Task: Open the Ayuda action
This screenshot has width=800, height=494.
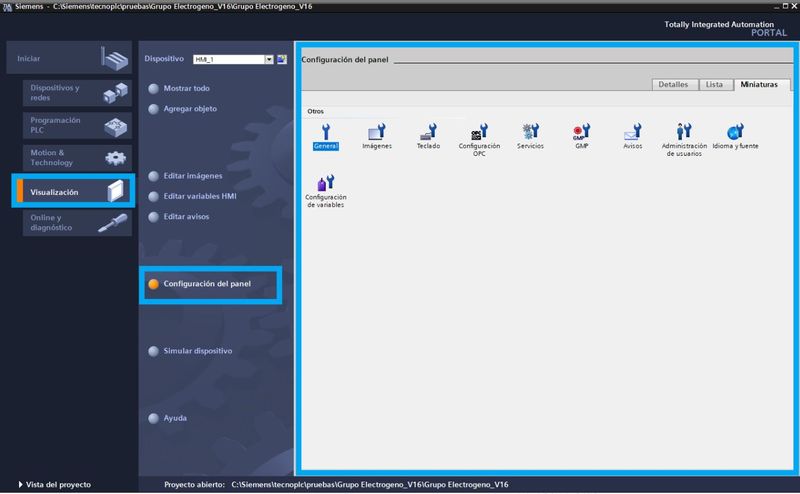Action: point(167,418)
